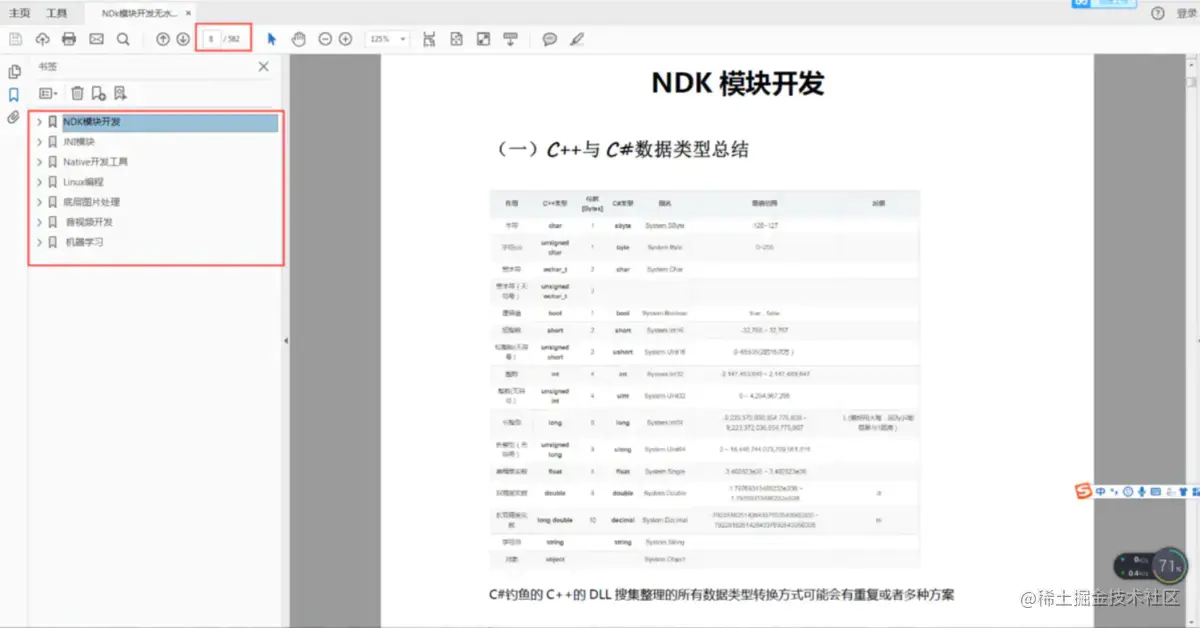The height and width of the screenshot is (628, 1200).
Task: Select the Hand tool
Action: (298, 38)
